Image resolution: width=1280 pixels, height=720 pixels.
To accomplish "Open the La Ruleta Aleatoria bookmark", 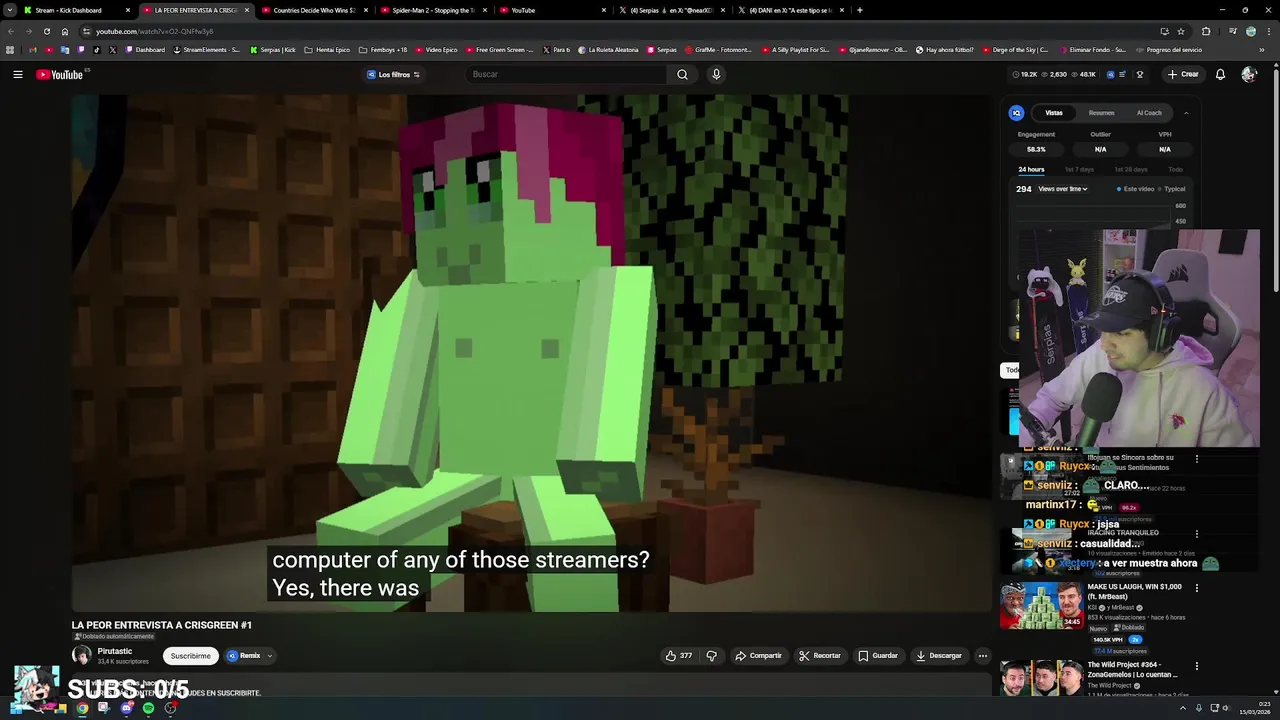I will click(x=608, y=50).
